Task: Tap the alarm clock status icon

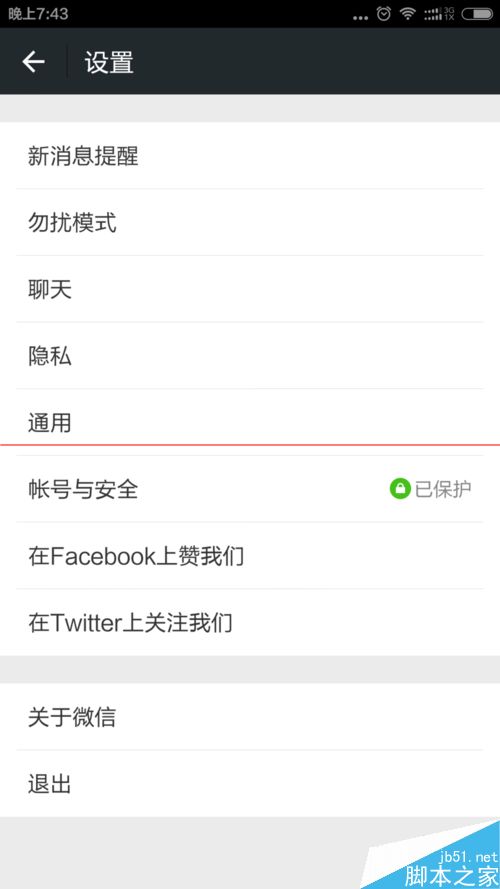Action: click(384, 14)
